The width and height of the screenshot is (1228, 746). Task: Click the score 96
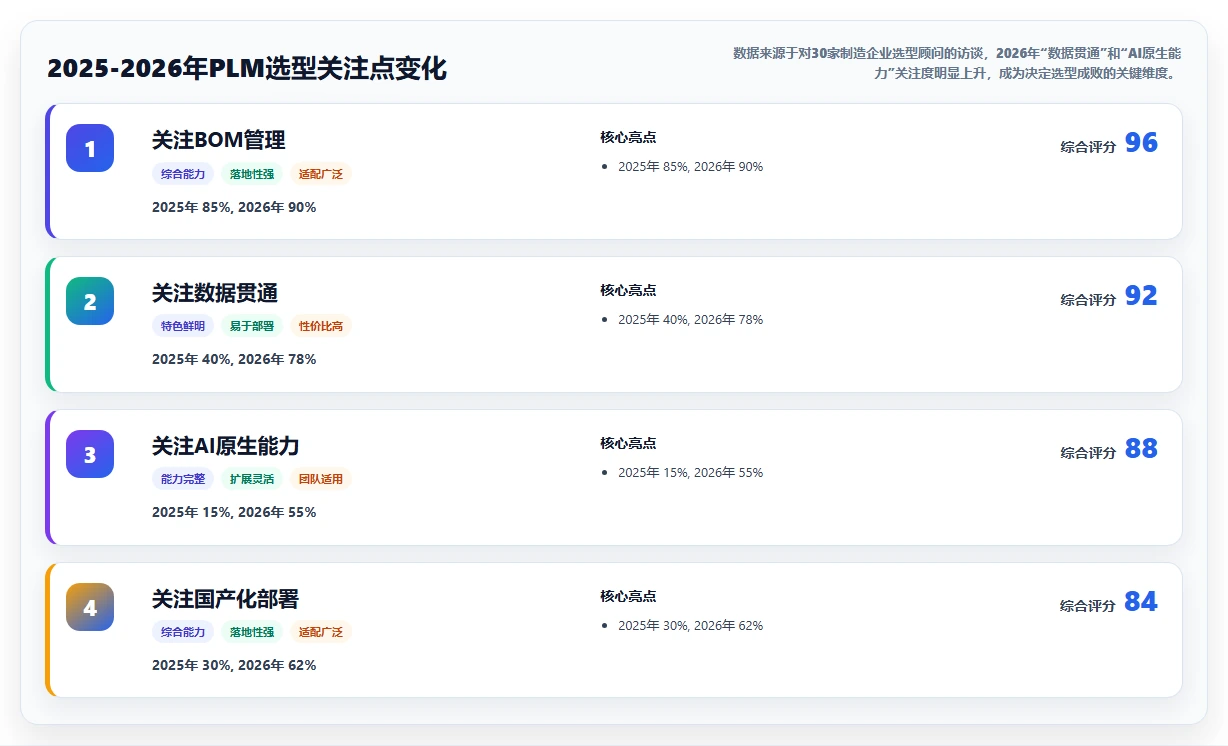(x=1141, y=143)
